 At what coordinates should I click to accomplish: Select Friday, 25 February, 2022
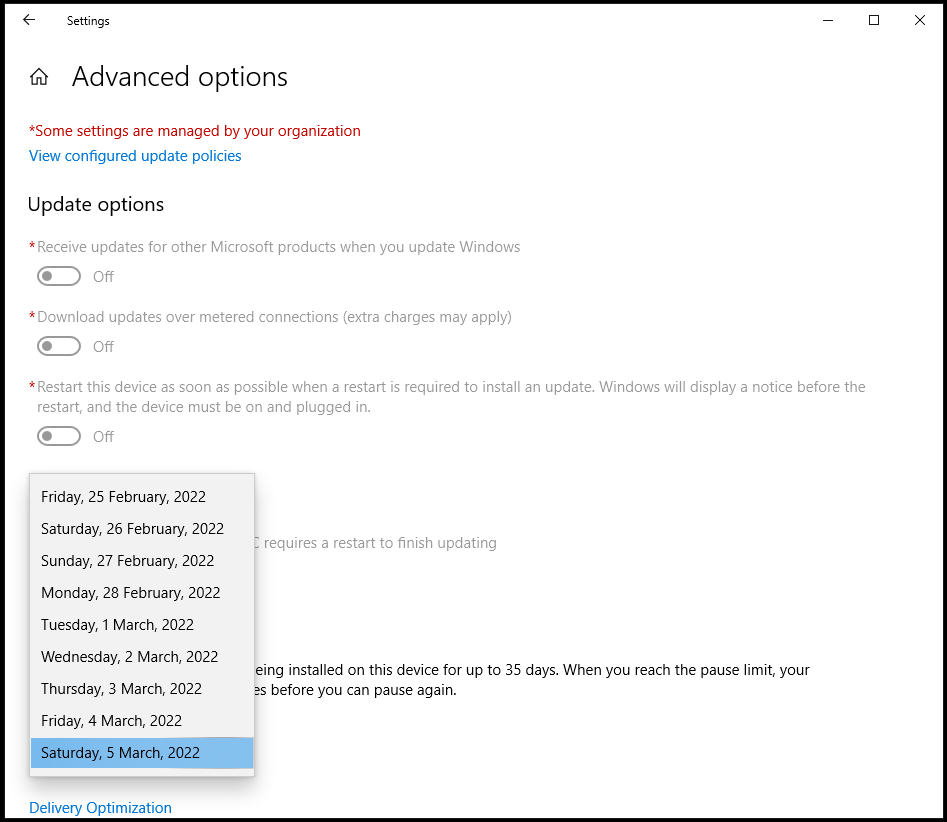click(x=123, y=497)
